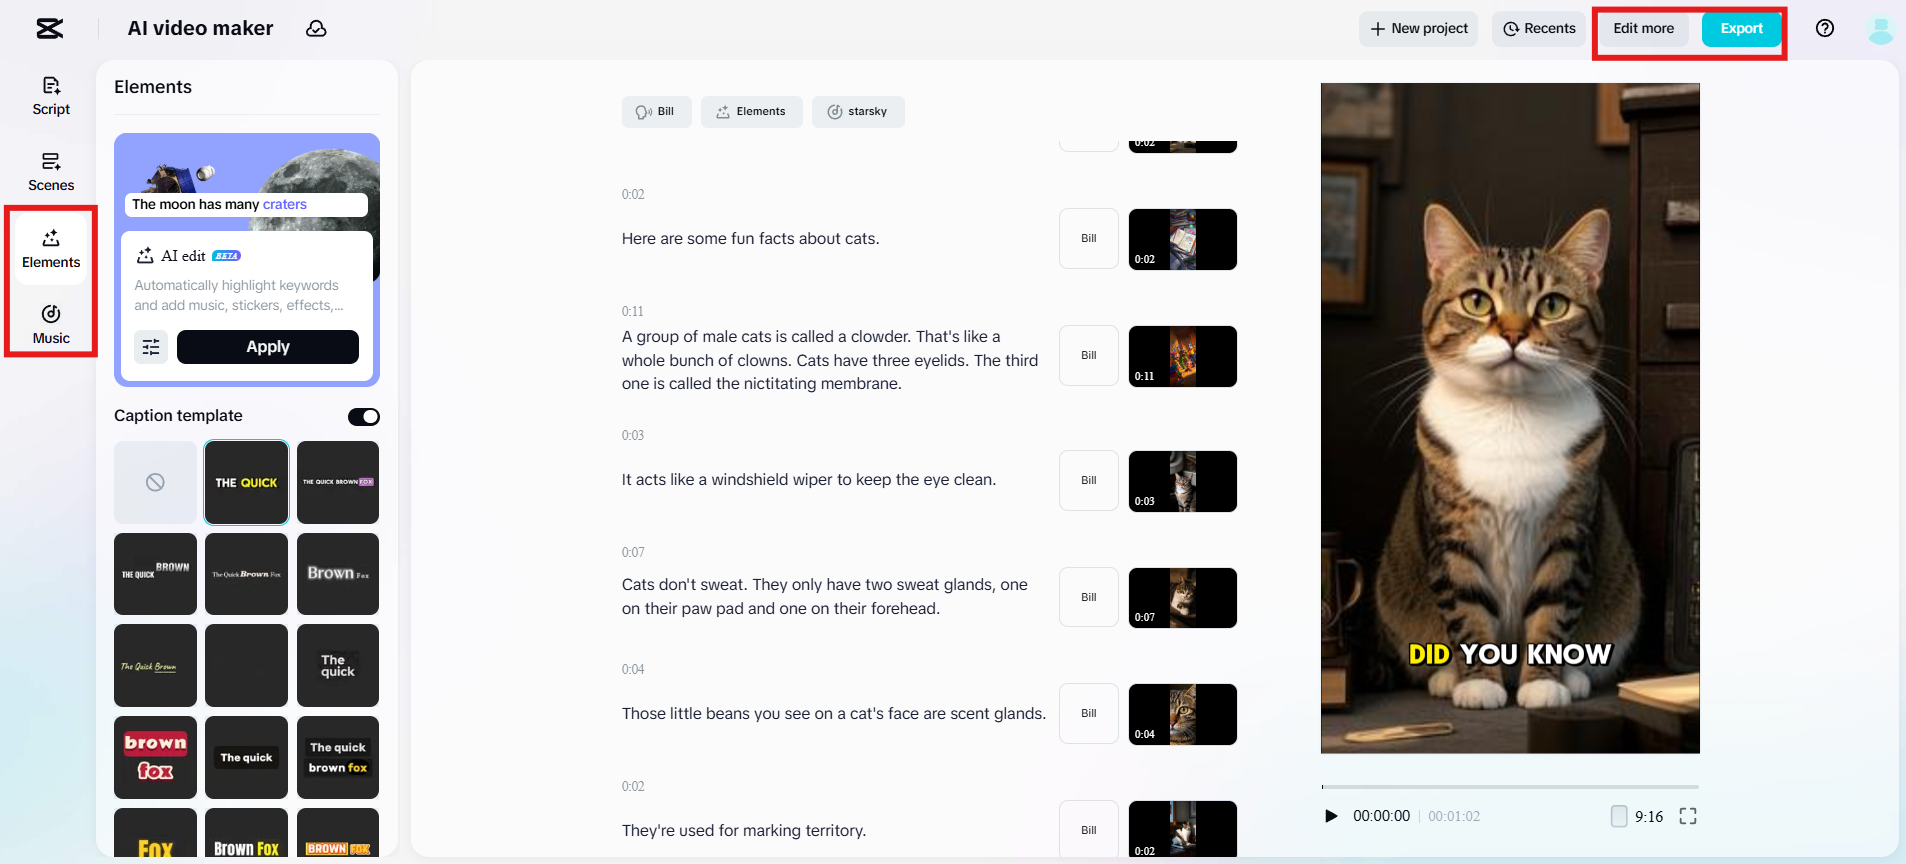Open the 9:16 aspect ratio selector
The image size is (1906, 864).
click(x=1637, y=816)
